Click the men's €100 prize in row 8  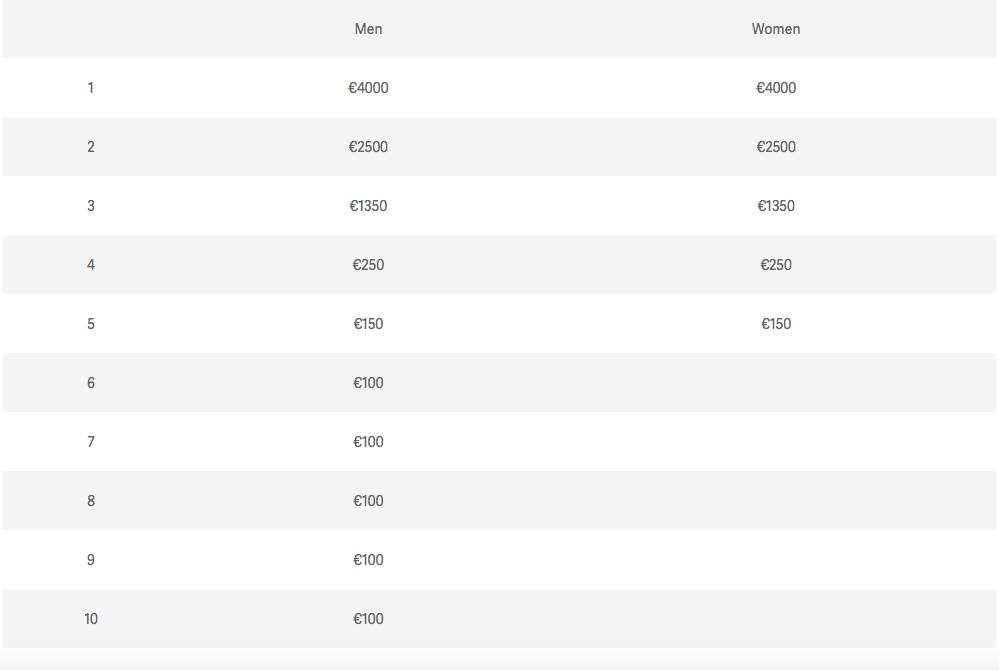coord(368,501)
